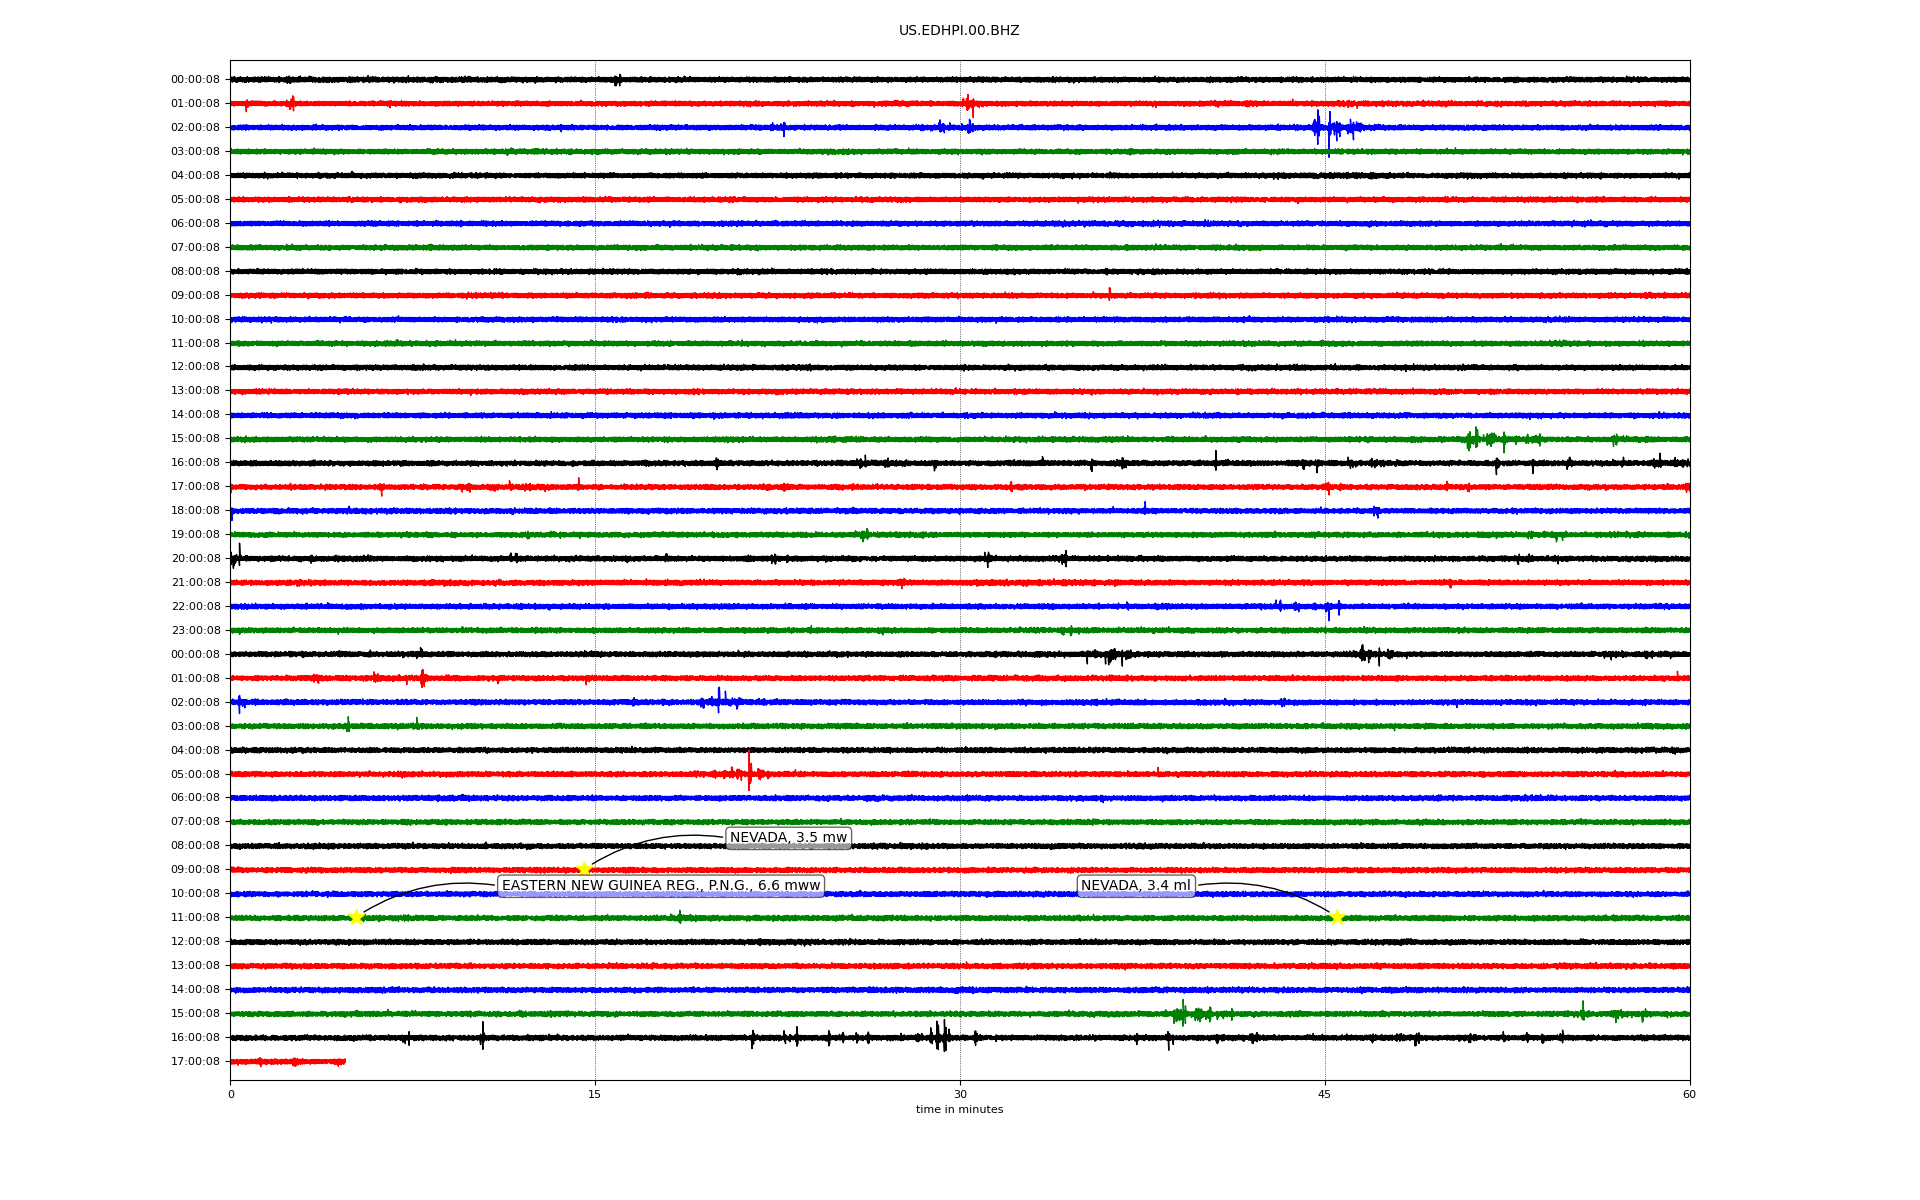Viewport: 1920px width, 1200px height.
Task: Click the yellow star on the 09:00:08 trace
Action: [x=584, y=869]
